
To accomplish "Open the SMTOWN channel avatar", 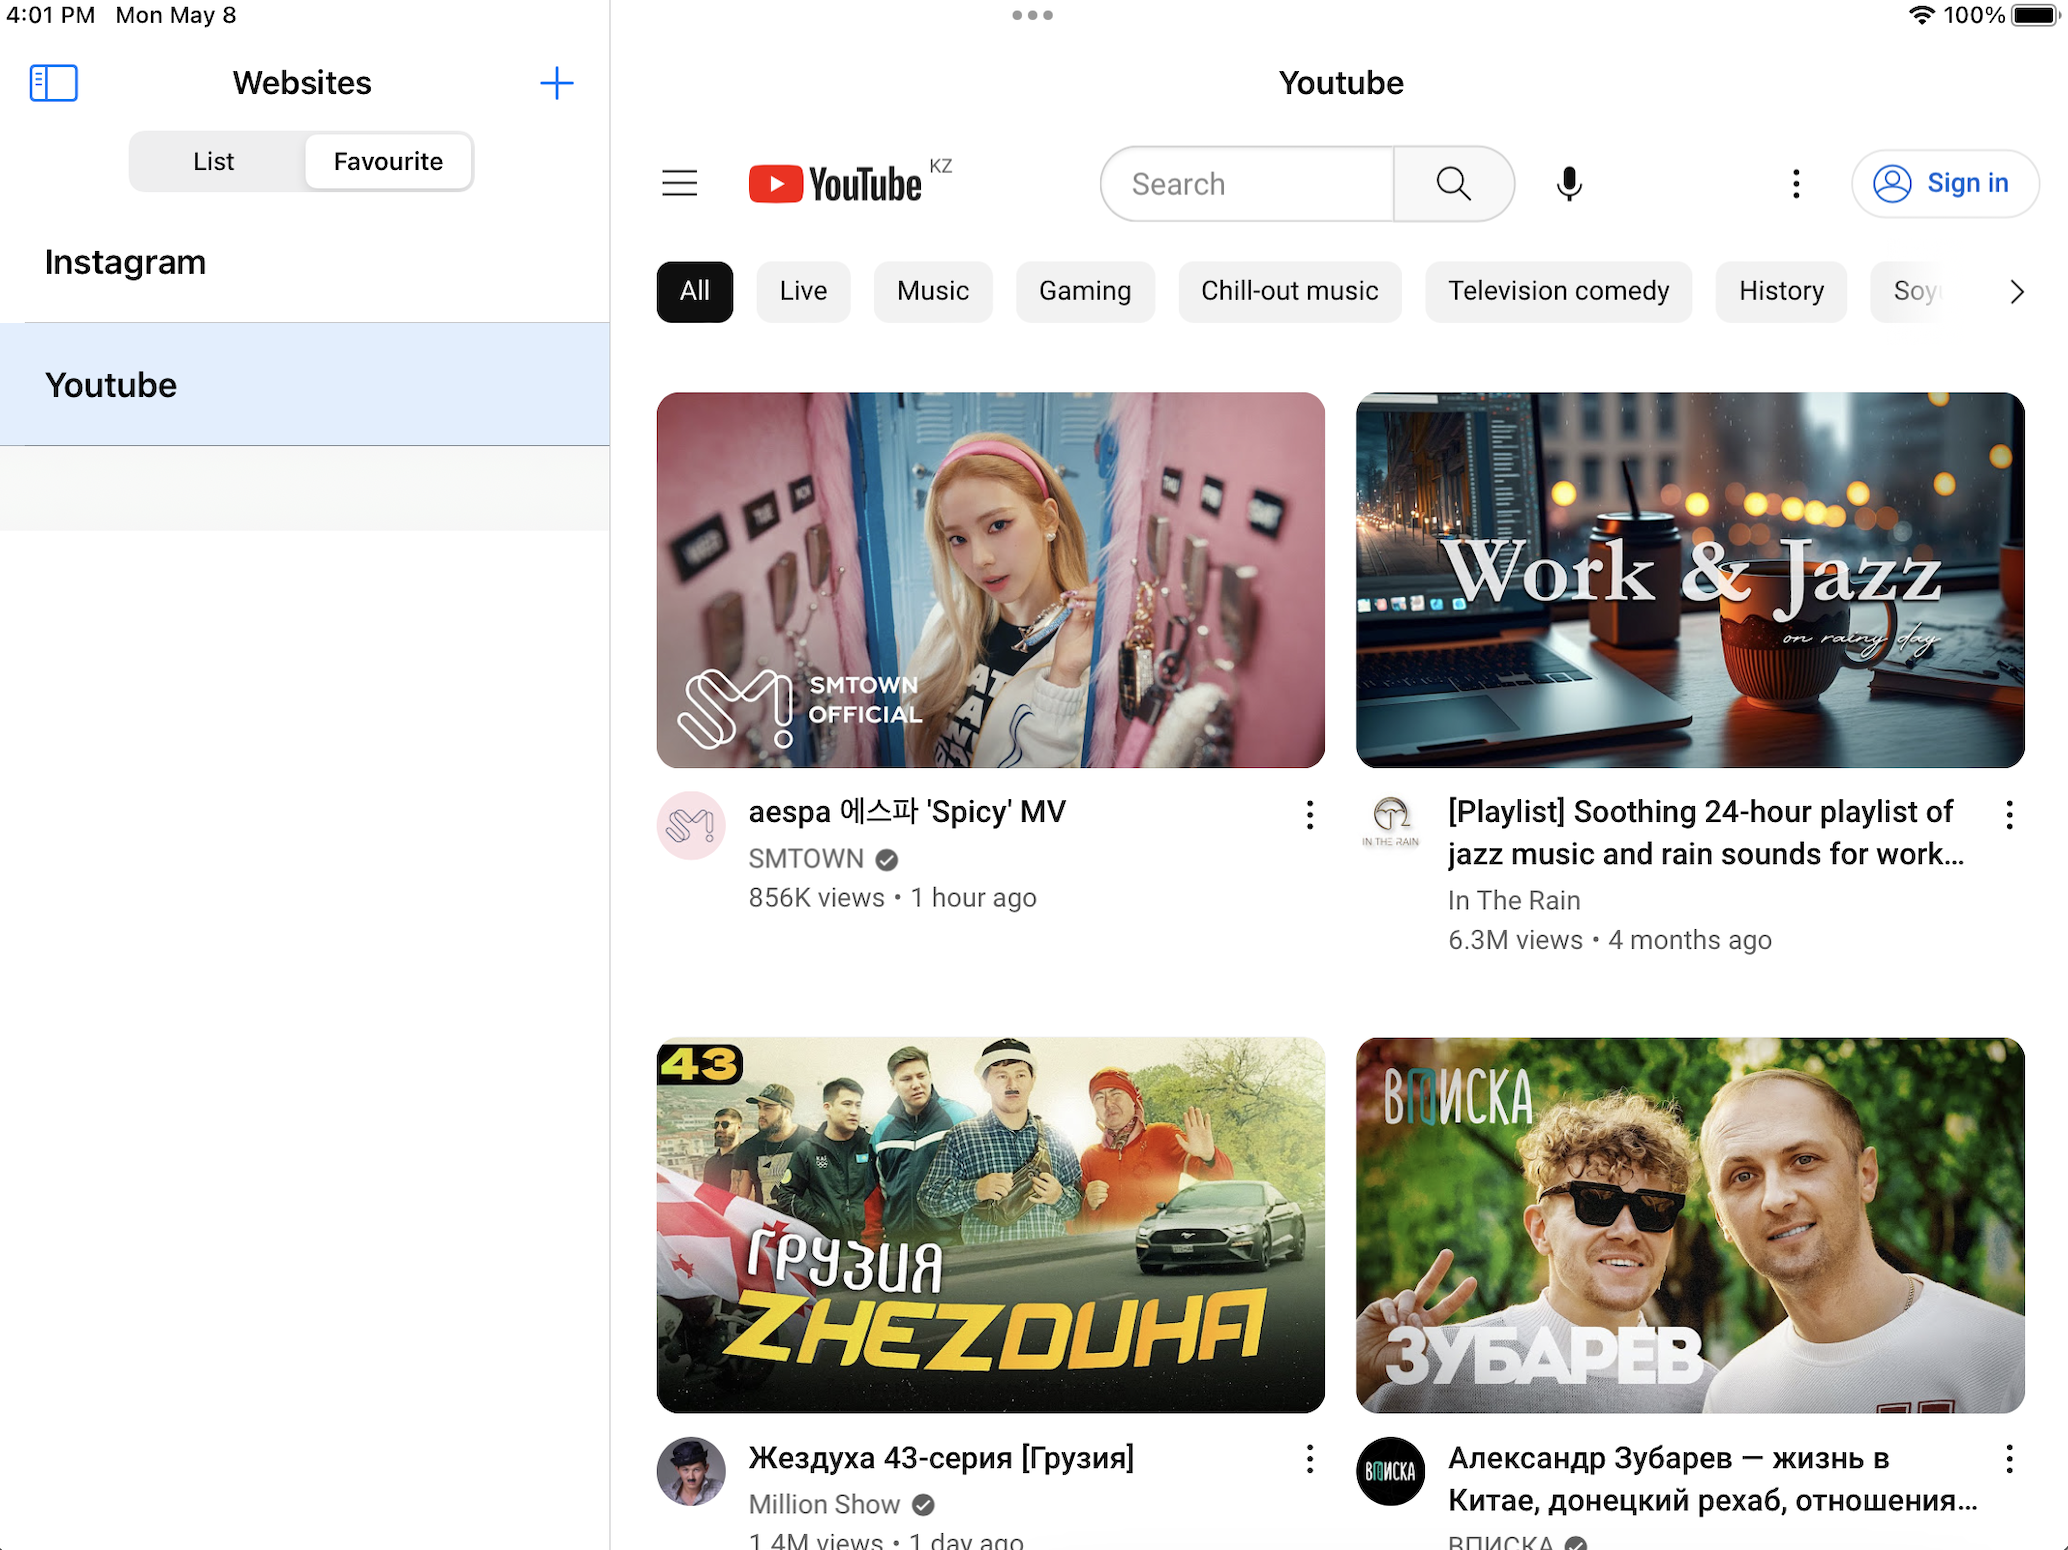I will point(691,826).
